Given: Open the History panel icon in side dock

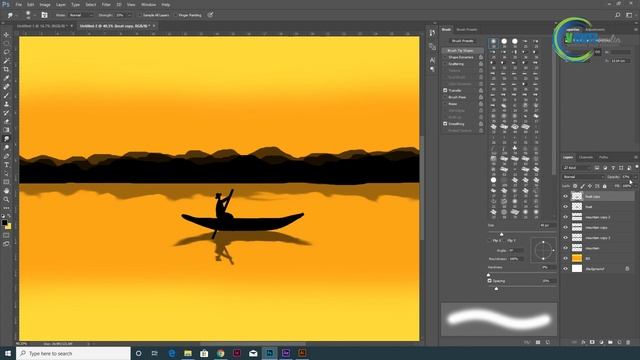Looking at the screenshot, I should (x=432, y=33).
